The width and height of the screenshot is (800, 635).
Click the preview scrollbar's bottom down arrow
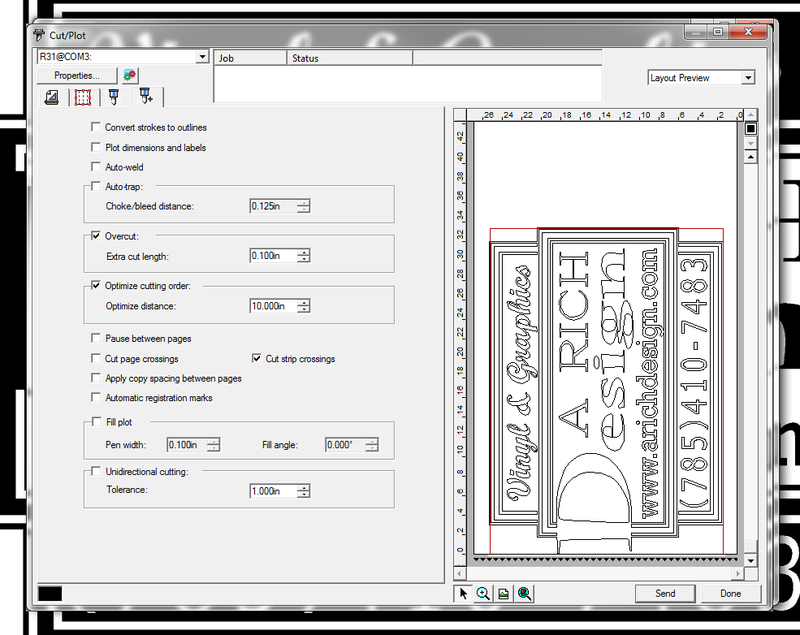pos(751,561)
